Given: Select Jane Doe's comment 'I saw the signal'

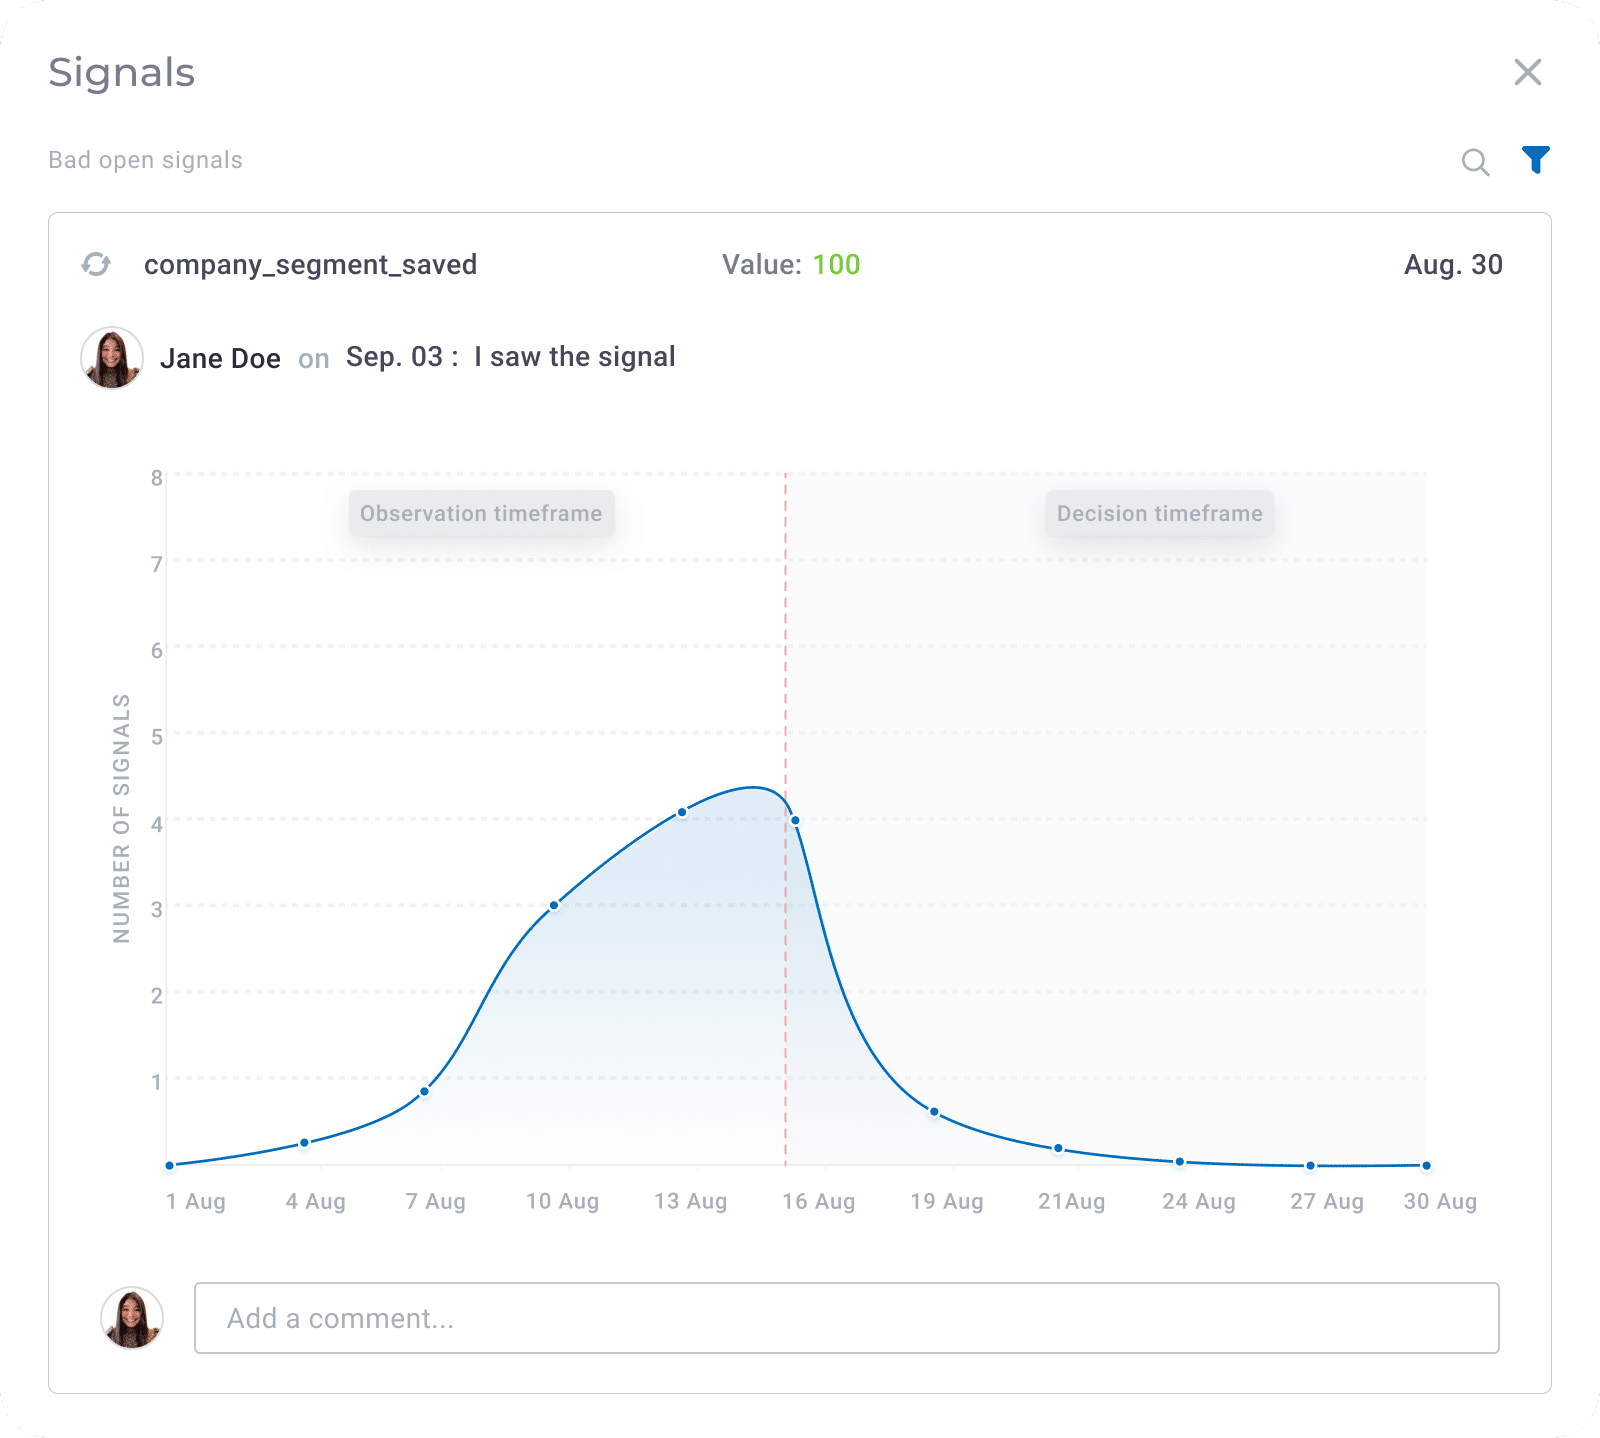Looking at the screenshot, I should point(575,357).
